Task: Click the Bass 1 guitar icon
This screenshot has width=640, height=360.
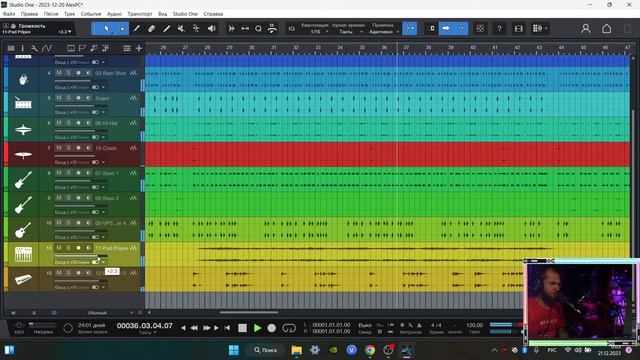Action: (x=23, y=180)
